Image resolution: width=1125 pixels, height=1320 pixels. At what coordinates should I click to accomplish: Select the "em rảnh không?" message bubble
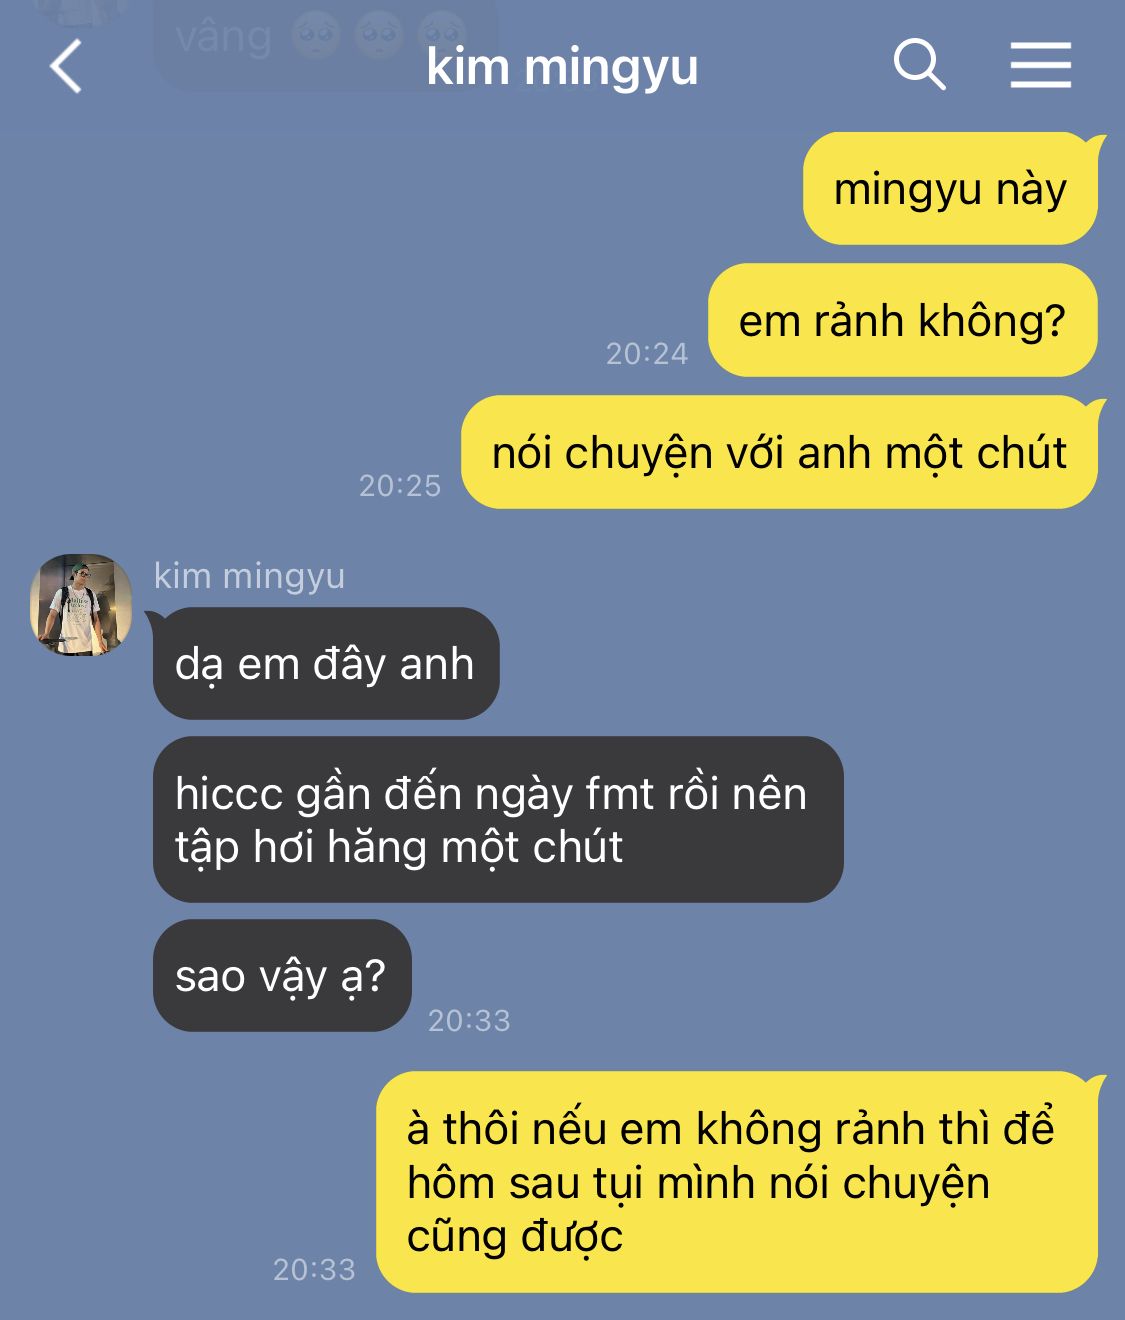click(902, 320)
